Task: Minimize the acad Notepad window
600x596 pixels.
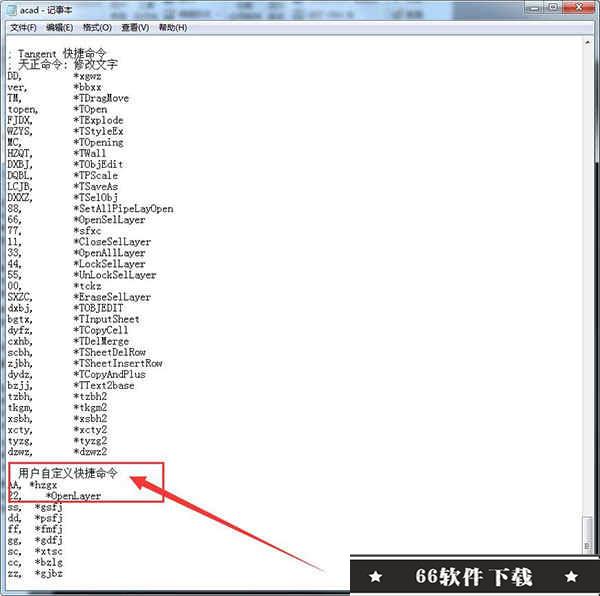Action: [535, 8]
